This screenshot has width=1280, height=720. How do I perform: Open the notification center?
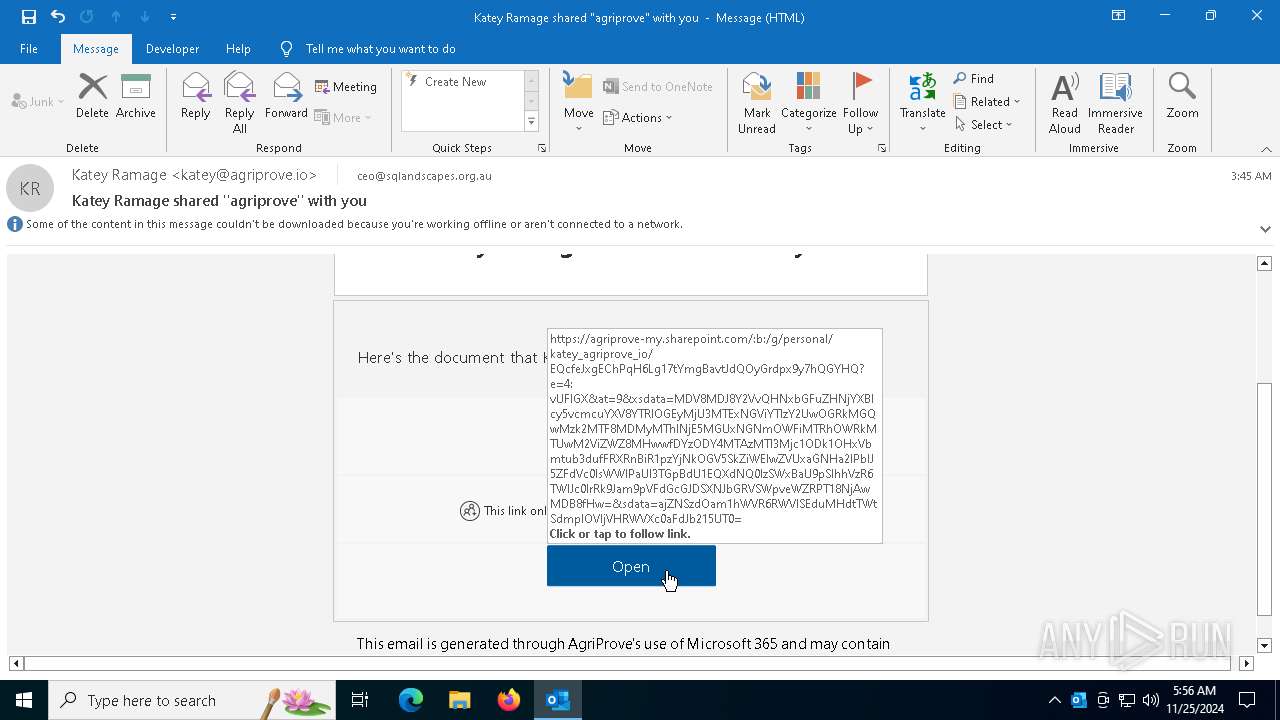tap(1247, 700)
